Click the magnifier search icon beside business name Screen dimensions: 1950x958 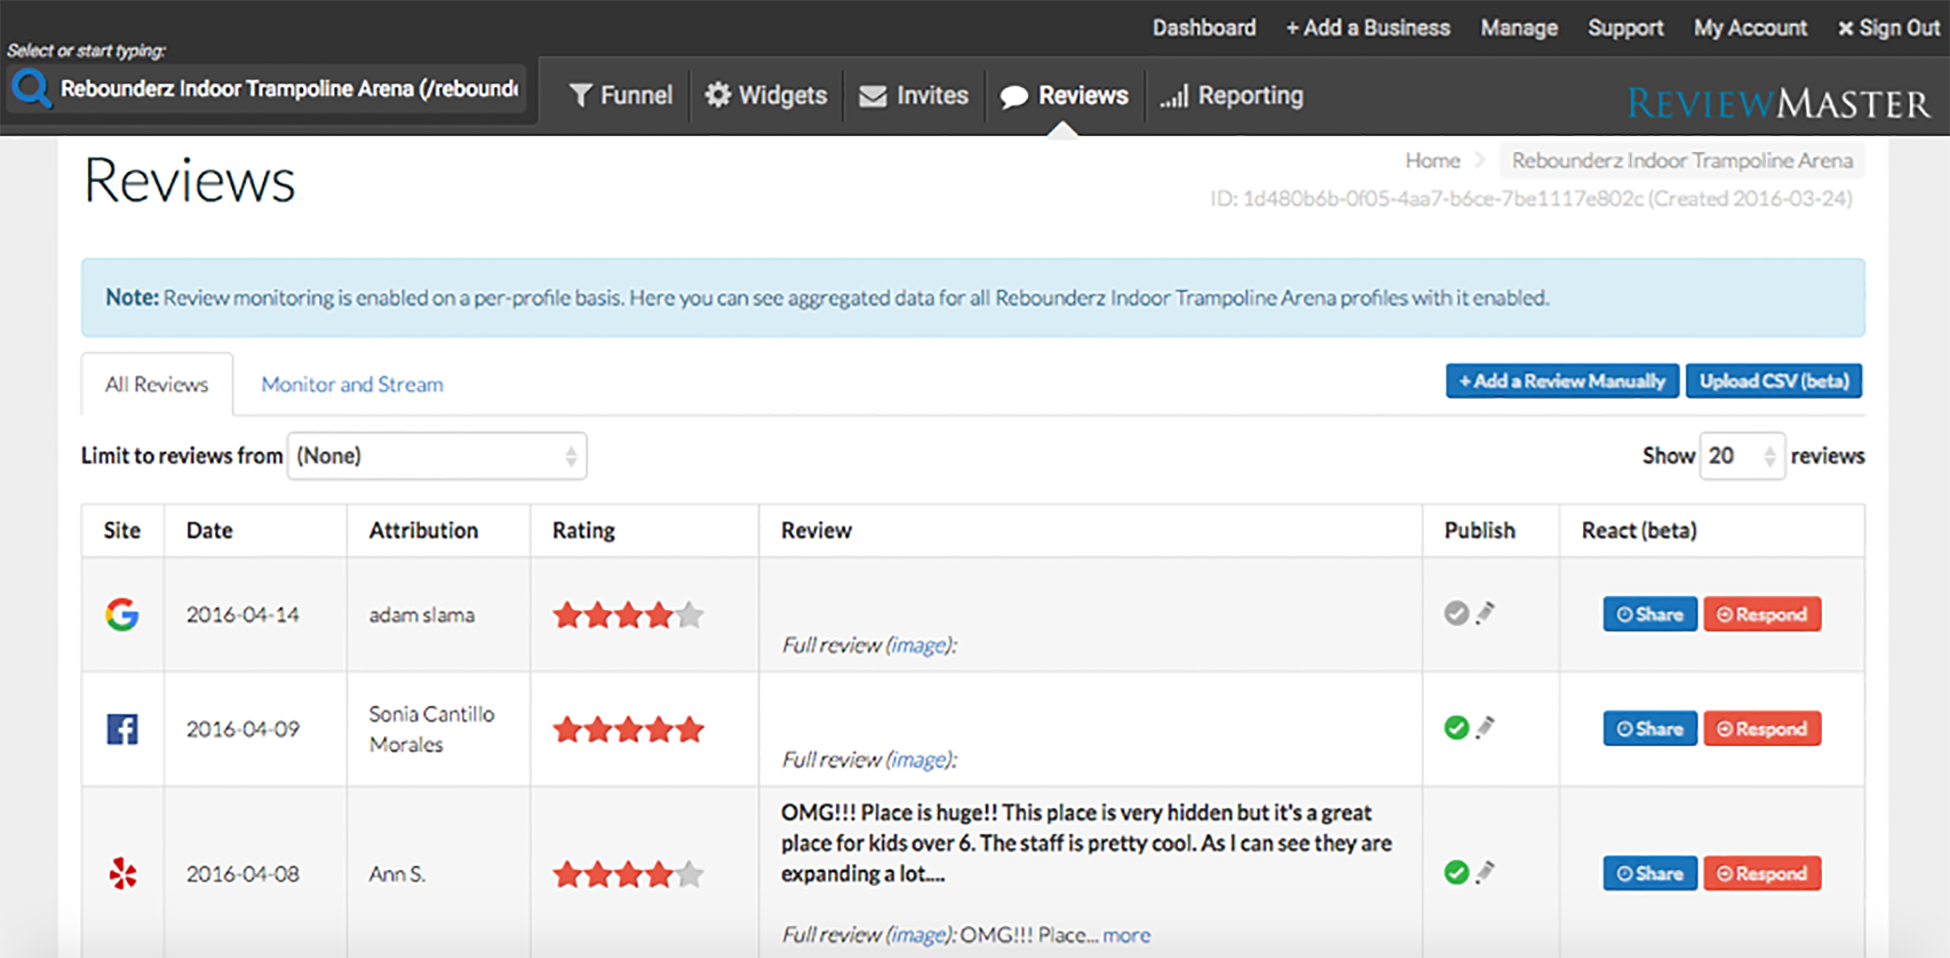tap(31, 89)
